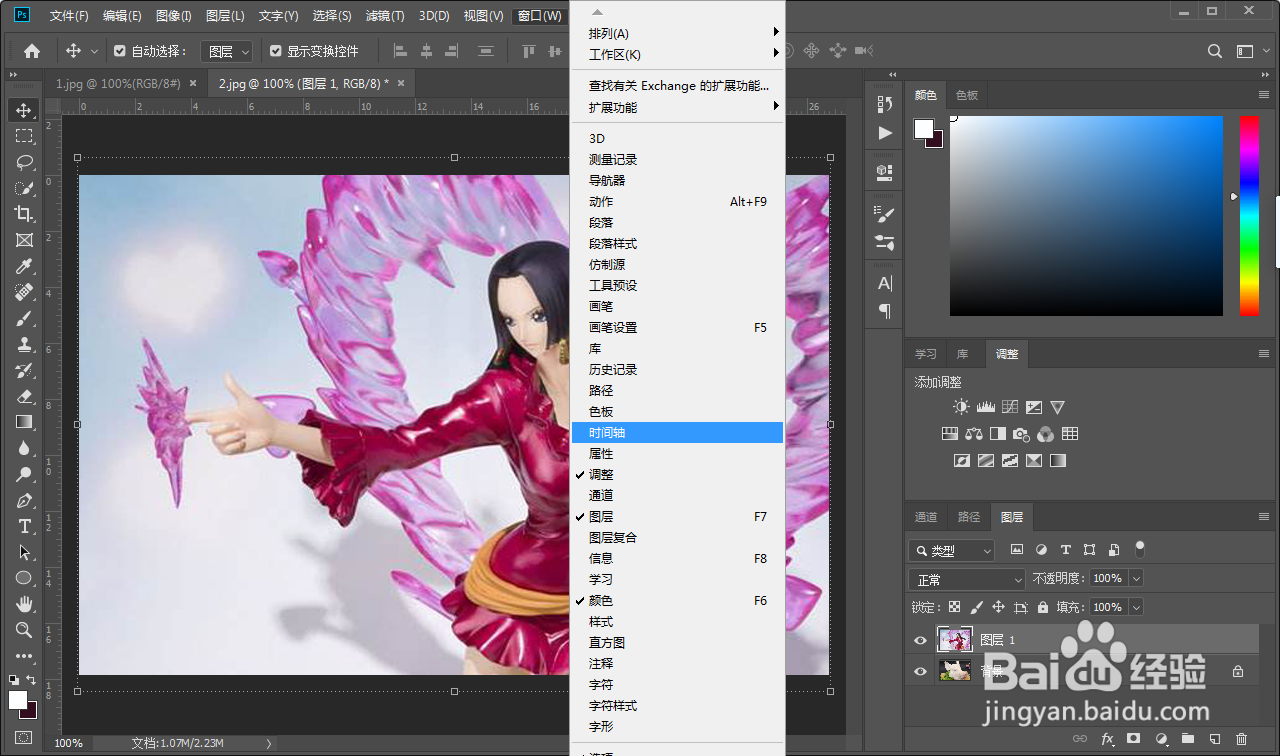Add a Color Balance adjustment

(x=974, y=434)
